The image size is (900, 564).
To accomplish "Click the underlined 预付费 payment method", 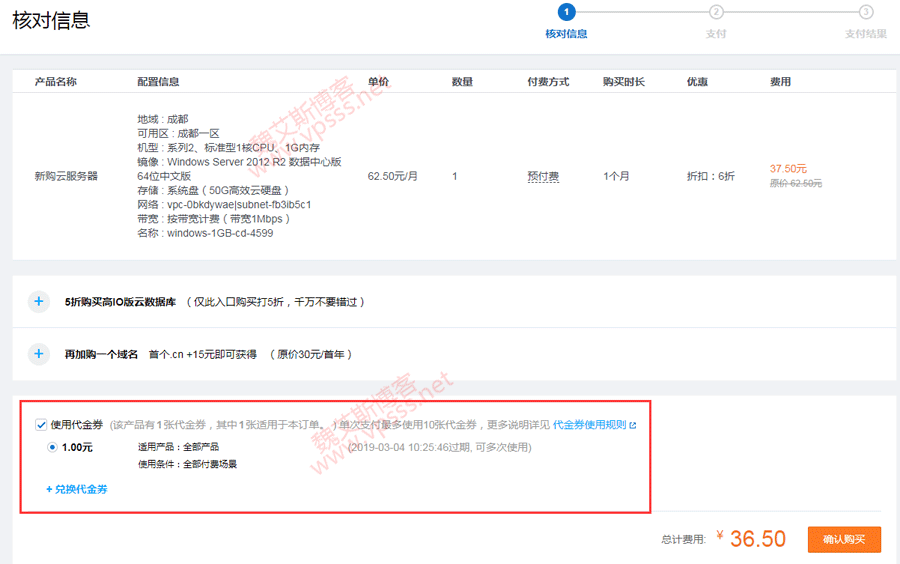I will click(543, 176).
